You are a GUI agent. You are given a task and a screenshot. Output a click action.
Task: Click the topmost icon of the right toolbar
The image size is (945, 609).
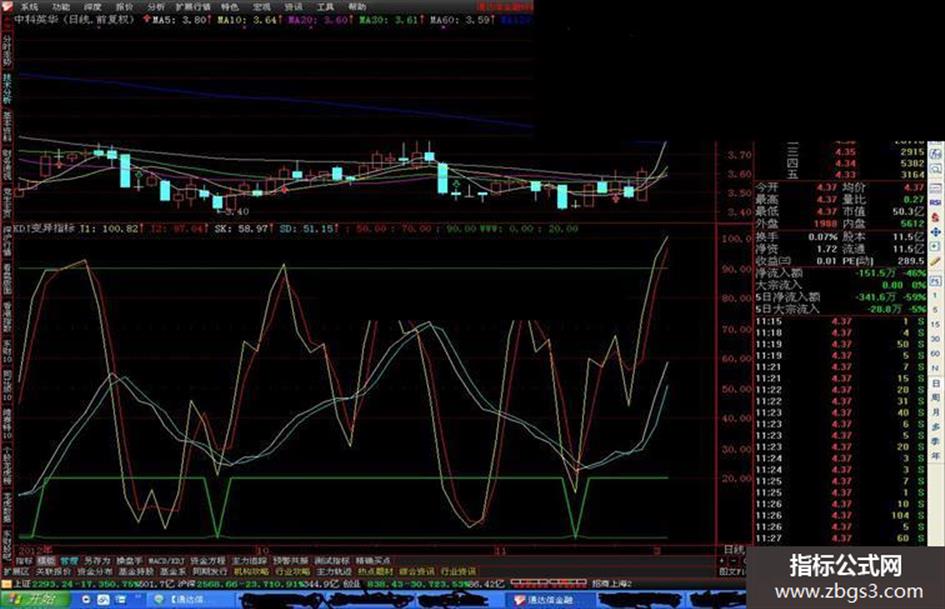(x=935, y=153)
